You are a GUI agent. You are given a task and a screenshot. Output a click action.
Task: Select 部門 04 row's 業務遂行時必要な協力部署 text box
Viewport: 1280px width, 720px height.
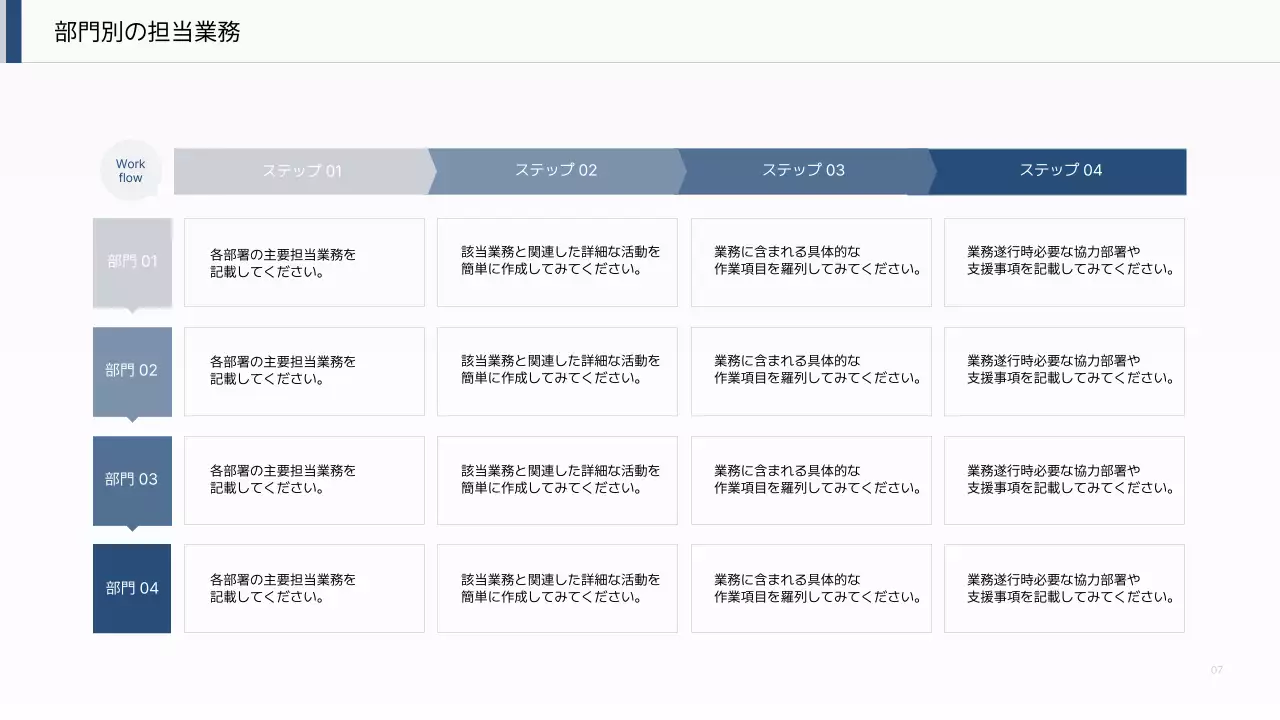(x=1064, y=588)
